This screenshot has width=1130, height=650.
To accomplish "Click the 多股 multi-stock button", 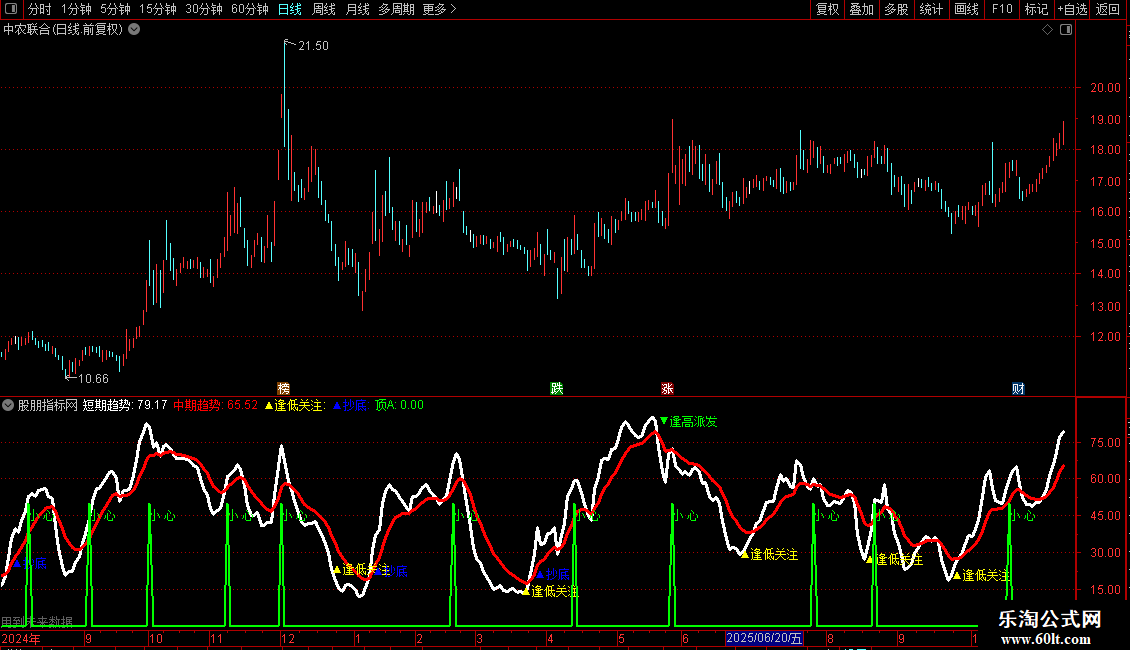I will 896,9.
